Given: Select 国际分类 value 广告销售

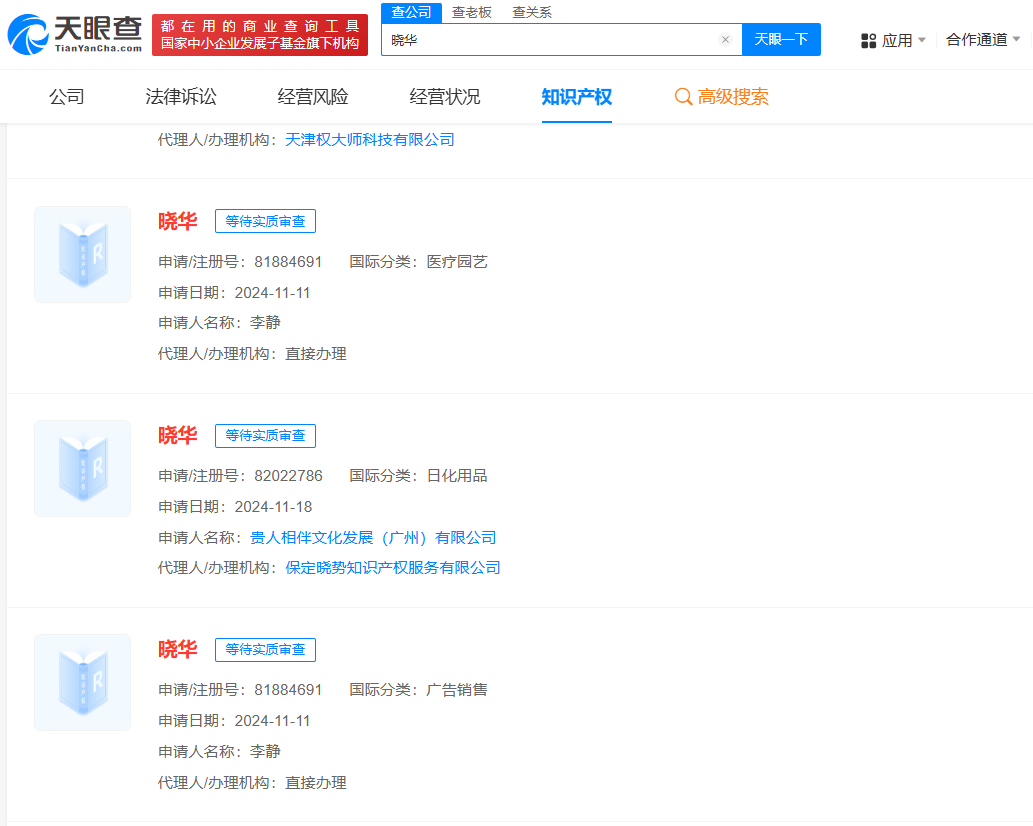Looking at the screenshot, I should click(457, 690).
